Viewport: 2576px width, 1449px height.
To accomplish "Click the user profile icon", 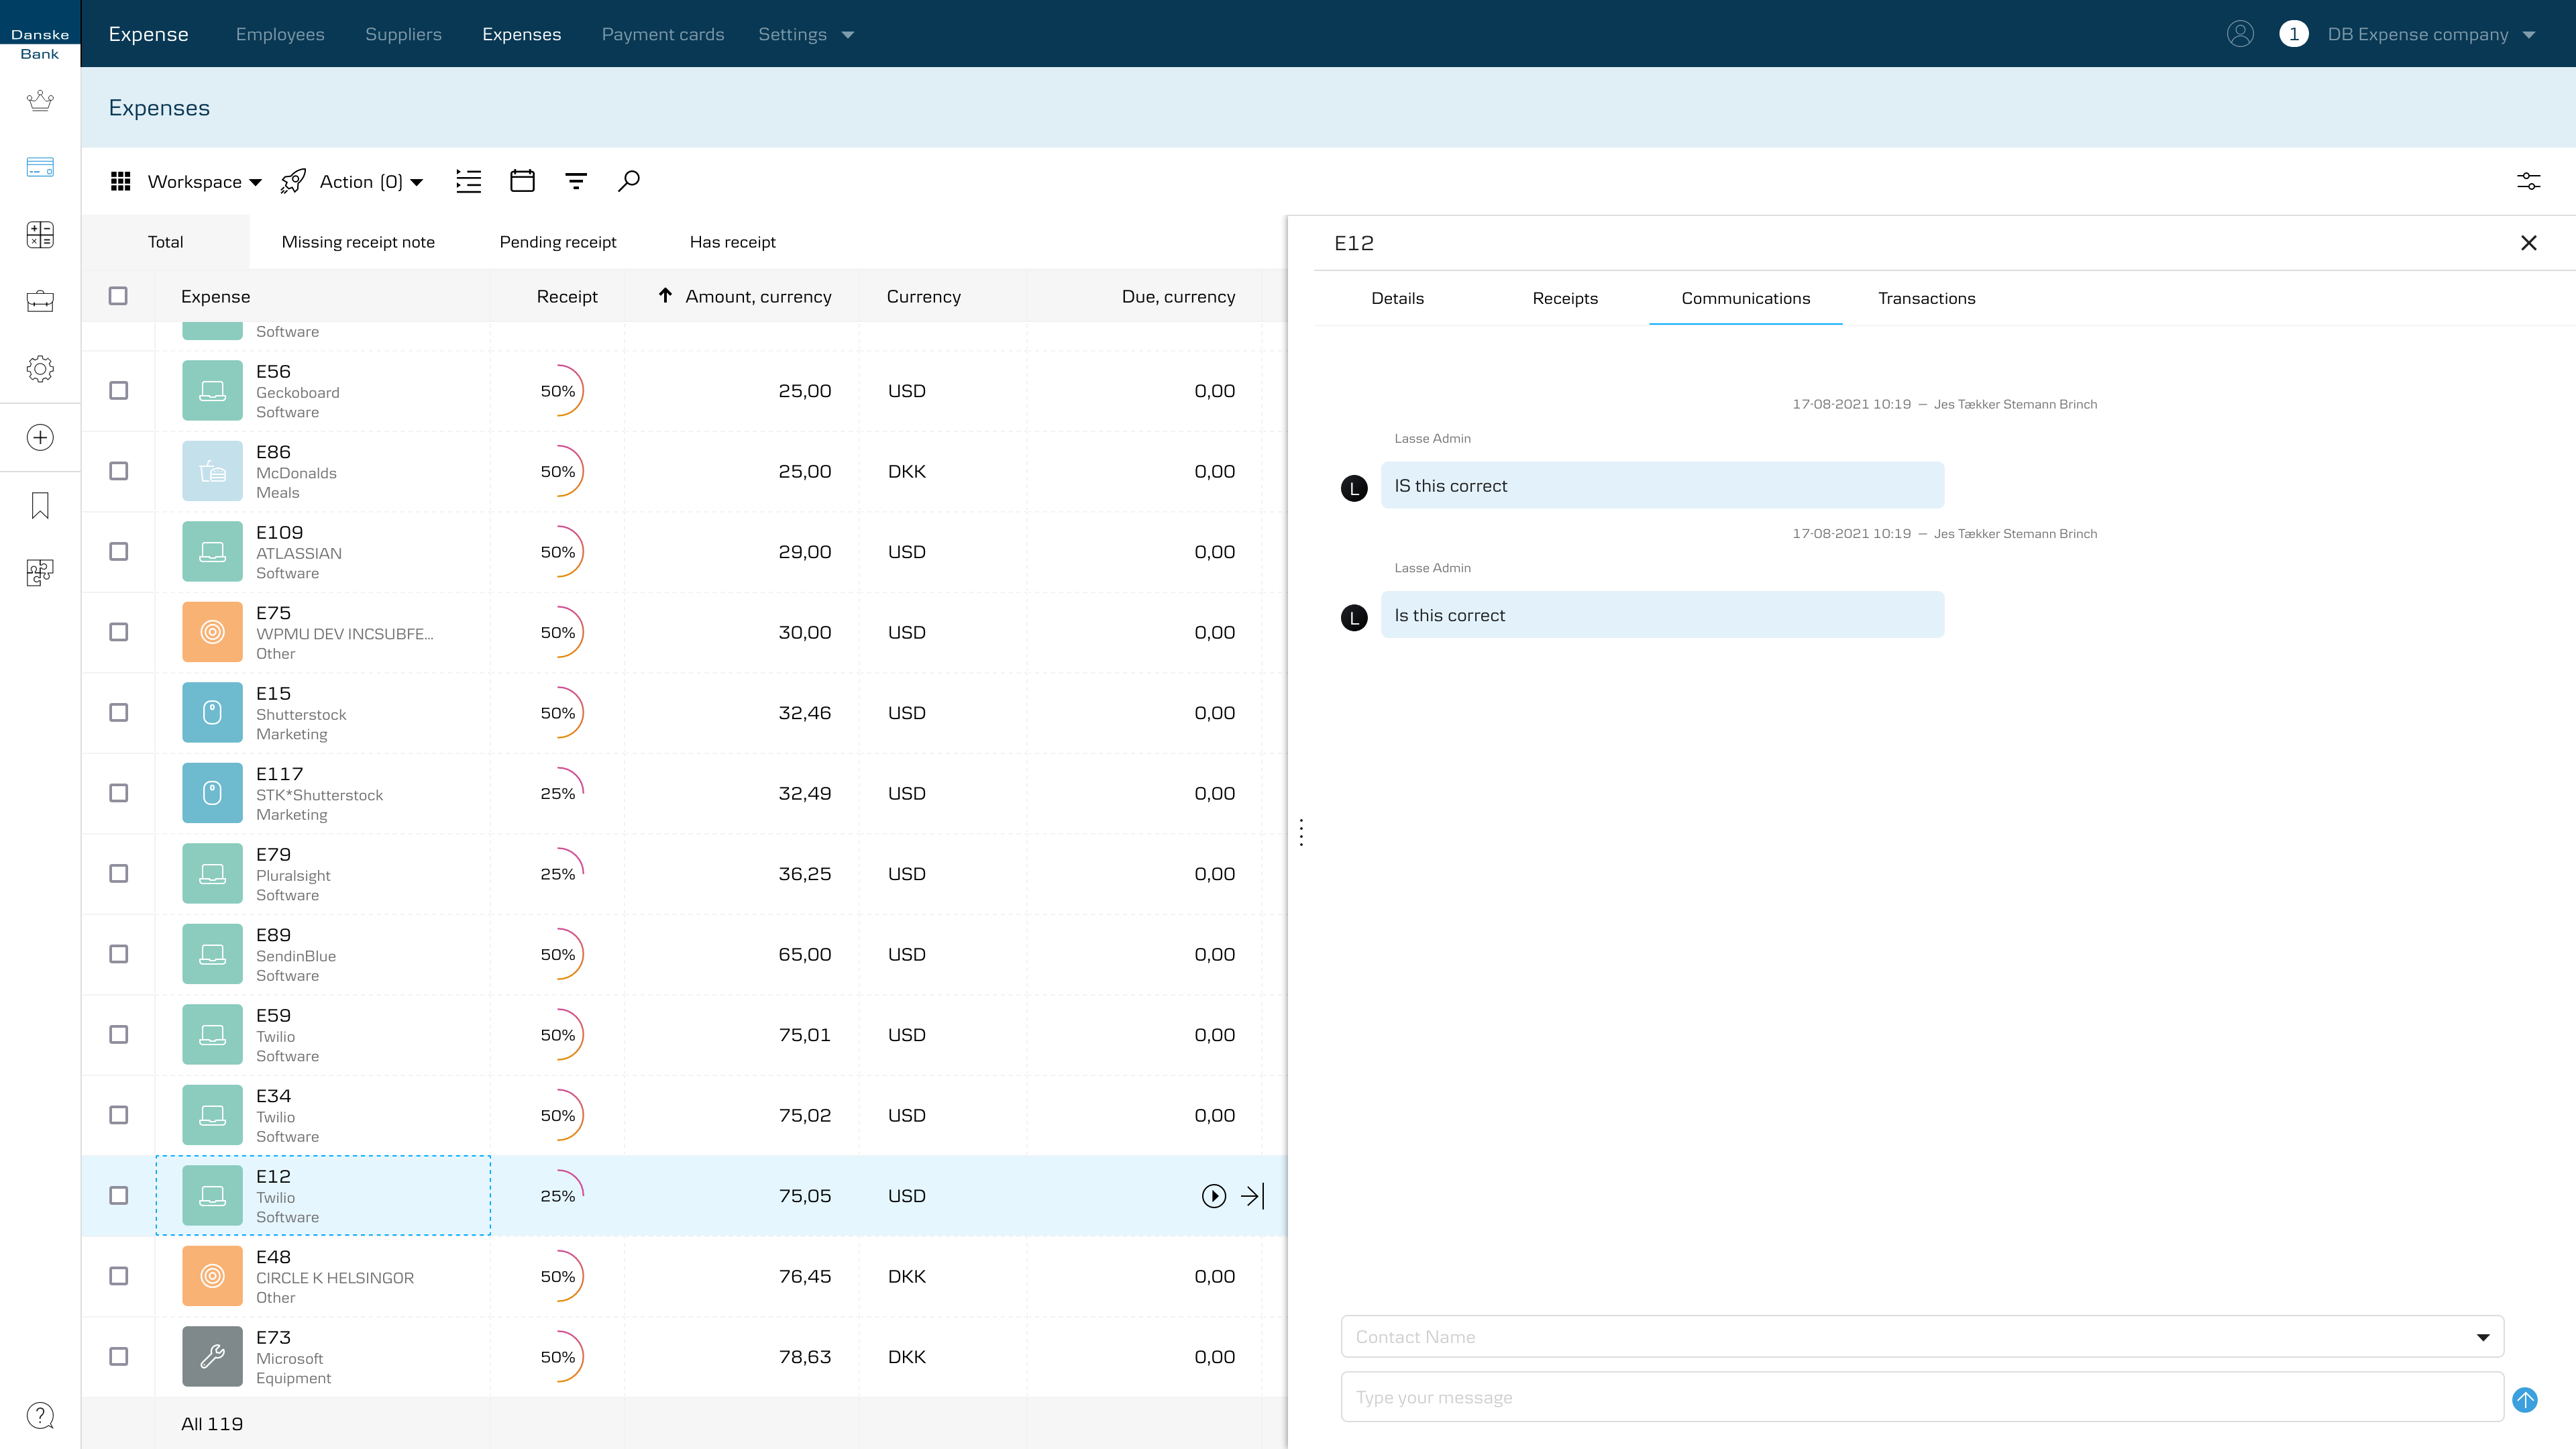I will click(x=2240, y=34).
